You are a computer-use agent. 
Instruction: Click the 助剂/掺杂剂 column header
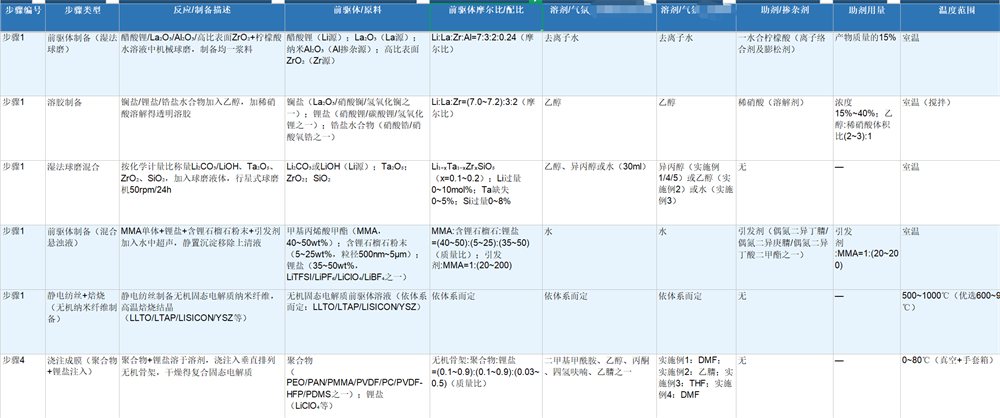(784, 17)
